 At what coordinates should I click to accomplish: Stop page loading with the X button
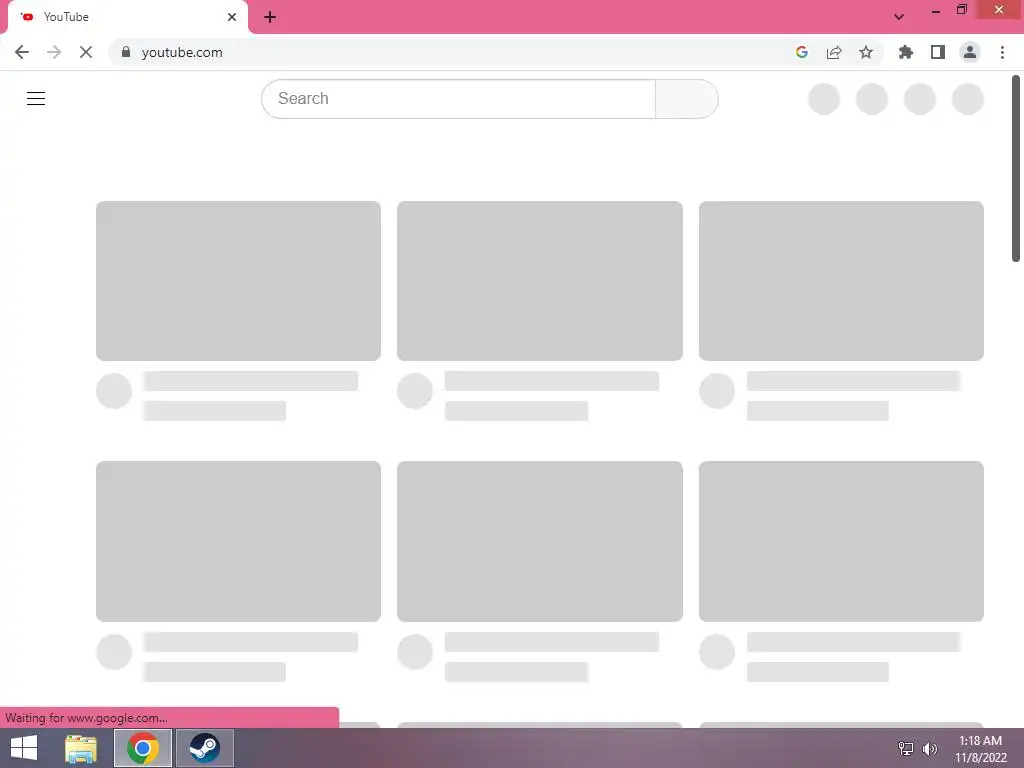86,52
